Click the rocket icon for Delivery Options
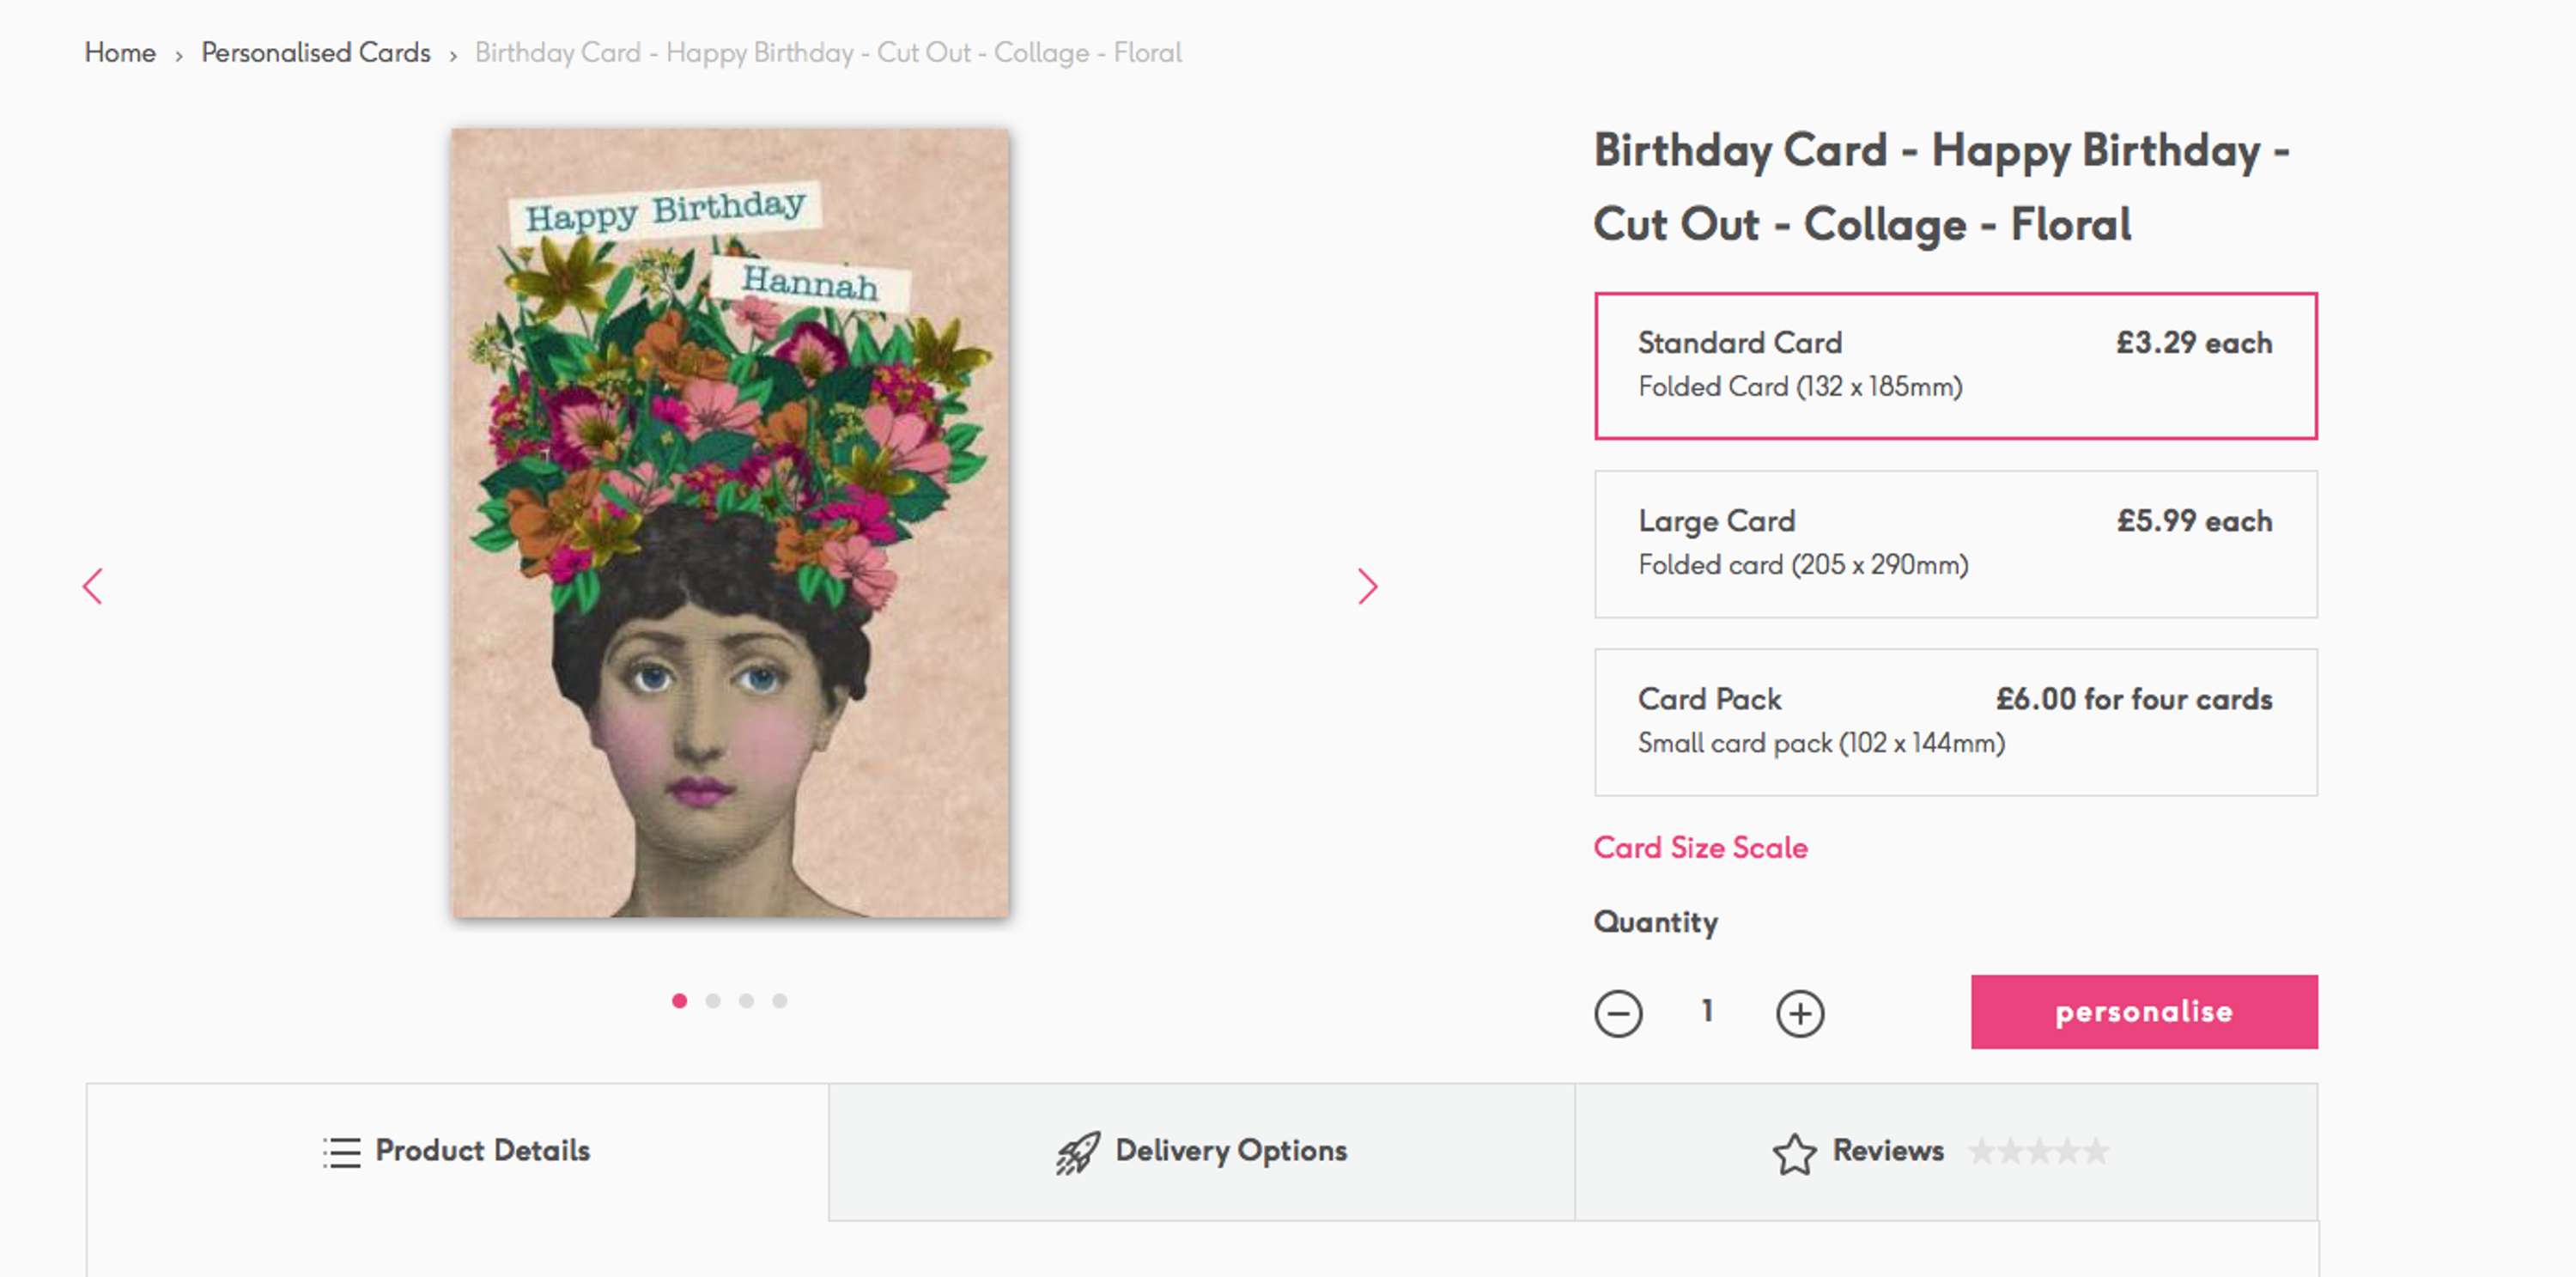 (1078, 1152)
